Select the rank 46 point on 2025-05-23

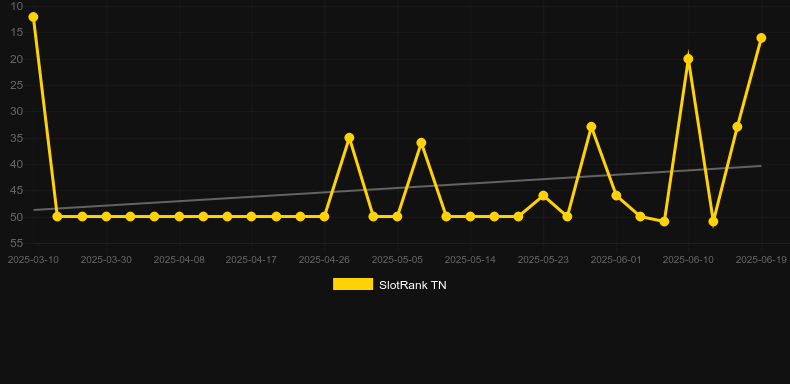pyautogui.click(x=543, y=196)
